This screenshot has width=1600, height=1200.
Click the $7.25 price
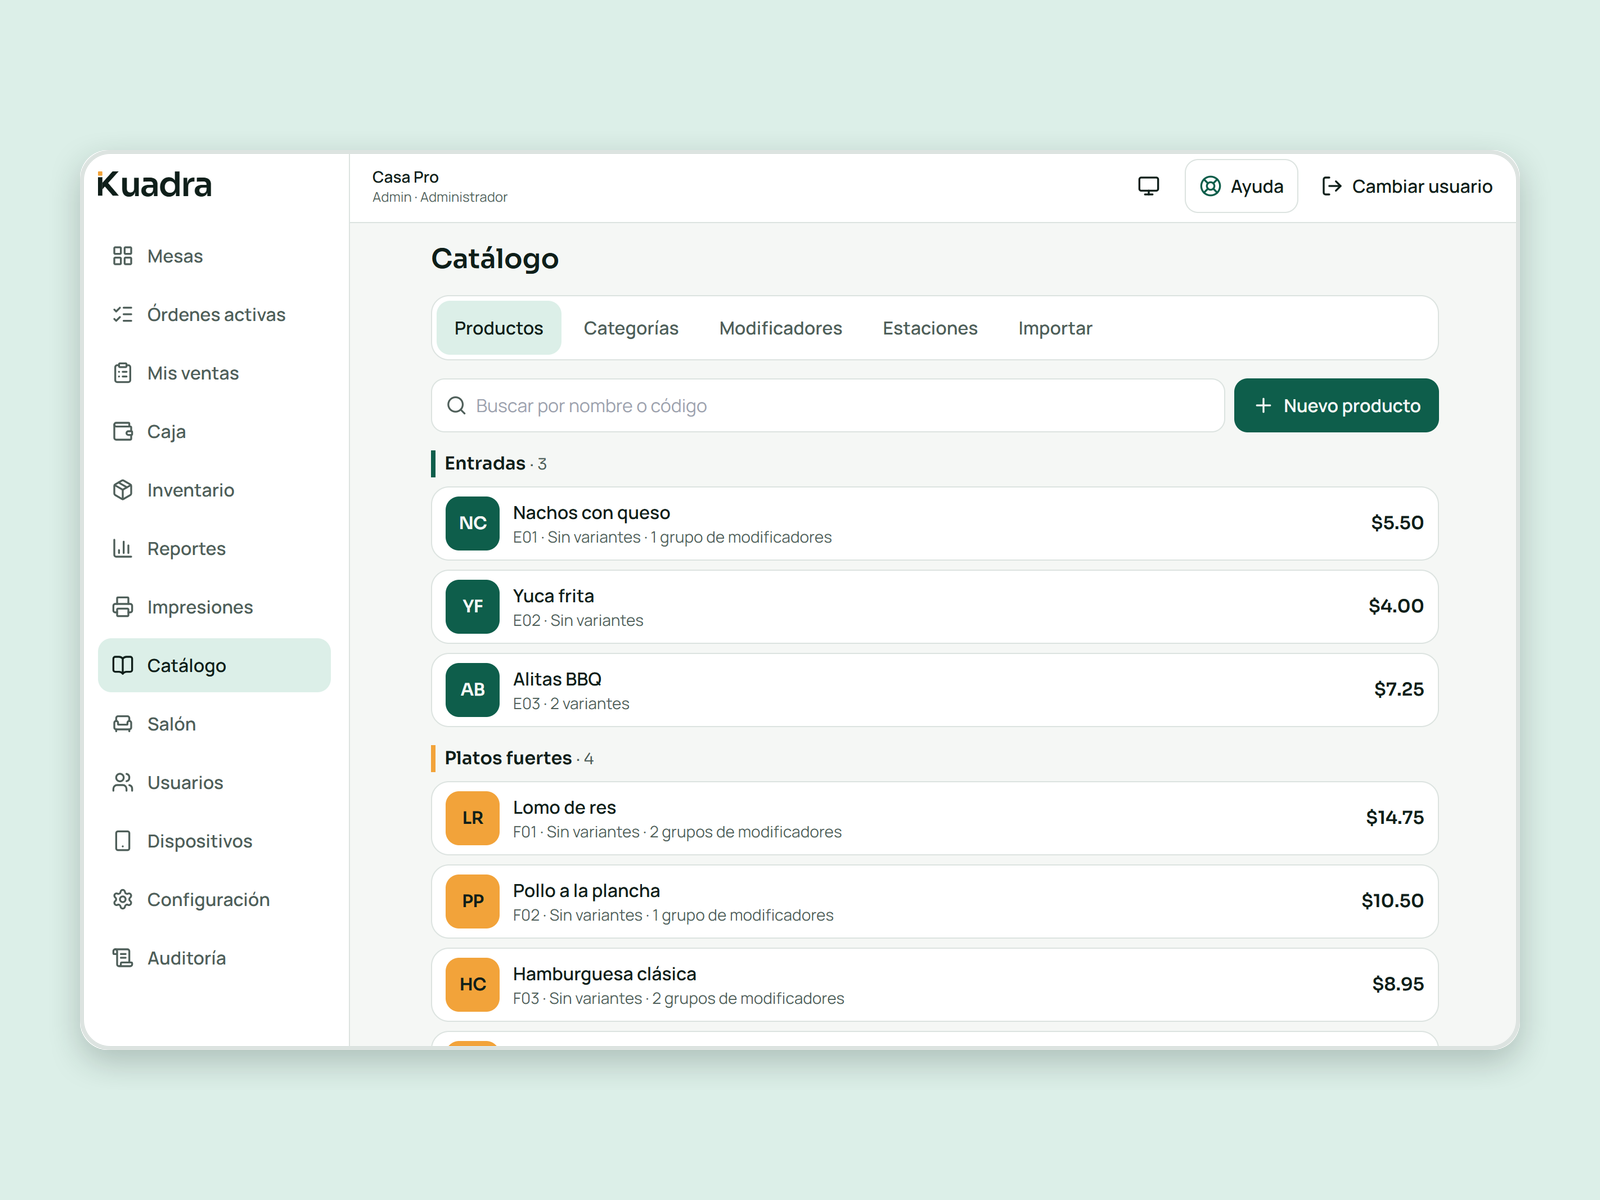tap(1399, 689)
